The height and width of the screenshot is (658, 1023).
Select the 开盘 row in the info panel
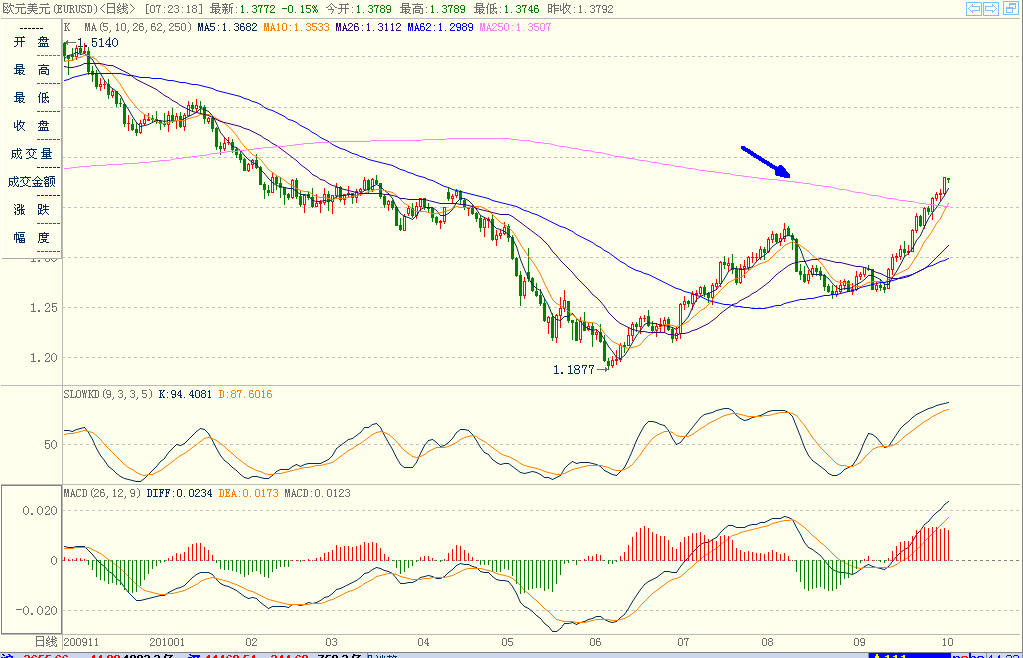(x=31, y=42)
